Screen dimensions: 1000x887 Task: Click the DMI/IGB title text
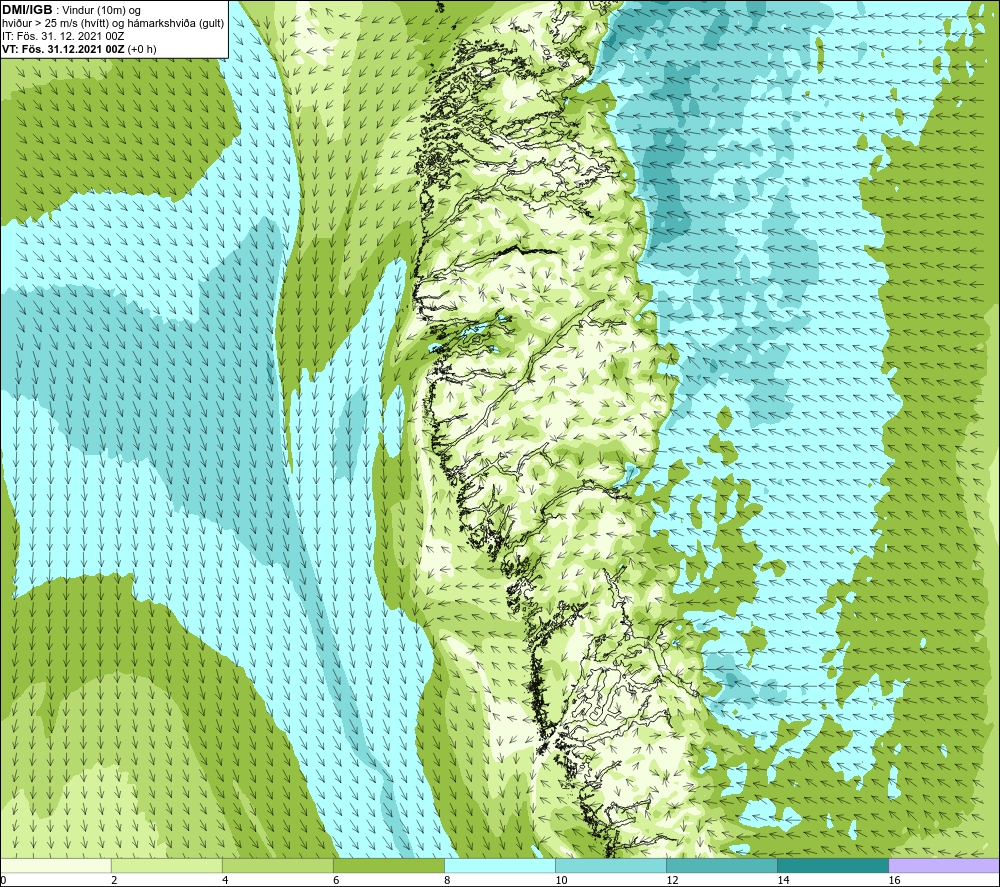click(x=27, y=10)
